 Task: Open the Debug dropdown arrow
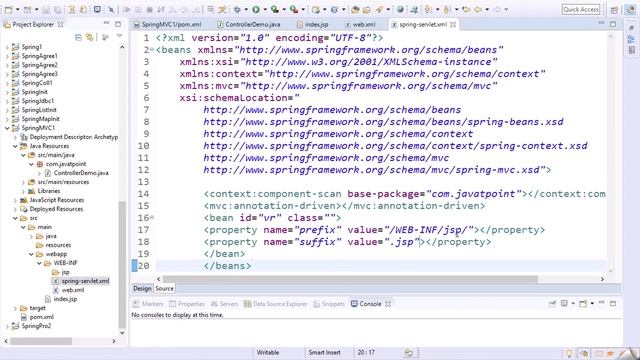click(245, 9)
